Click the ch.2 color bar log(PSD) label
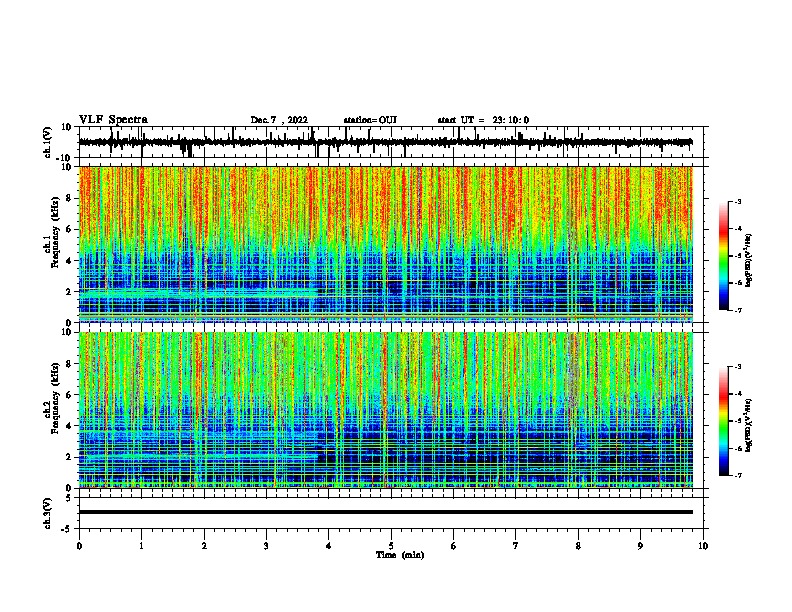 coord(748,426)
